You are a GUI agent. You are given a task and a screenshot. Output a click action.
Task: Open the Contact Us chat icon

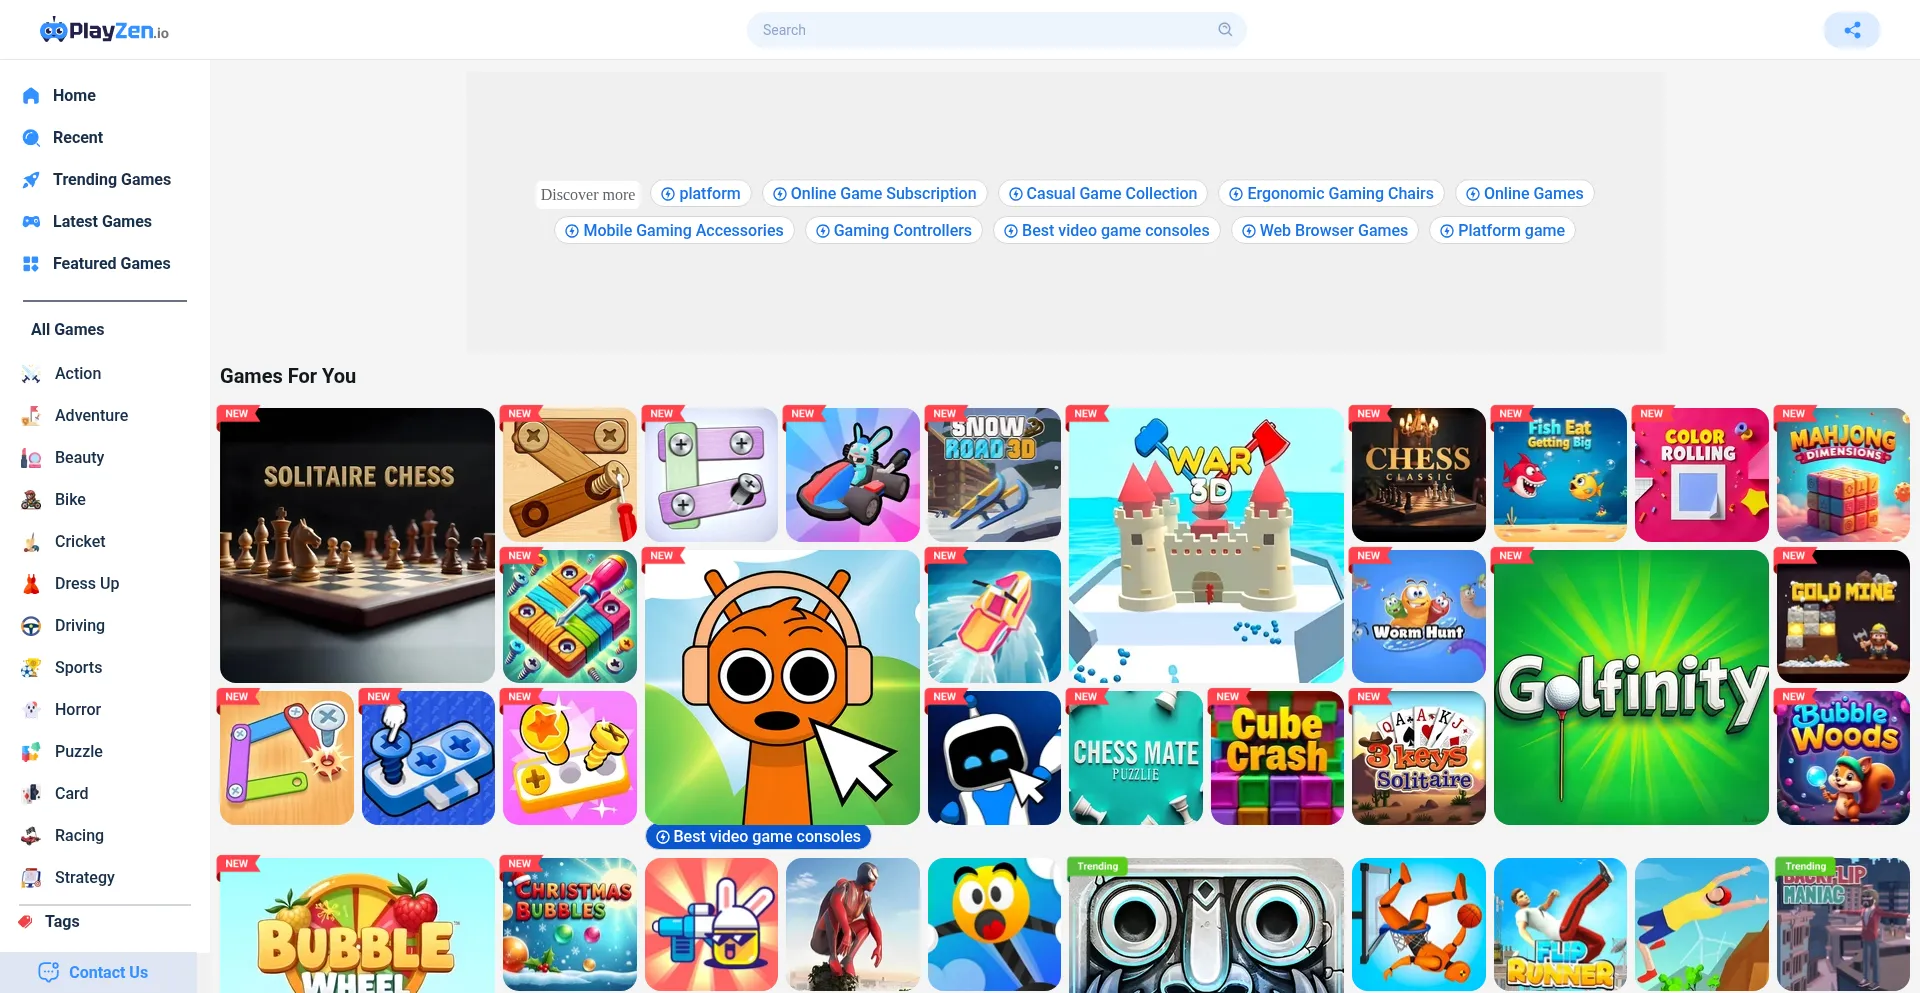pos(48,972)
